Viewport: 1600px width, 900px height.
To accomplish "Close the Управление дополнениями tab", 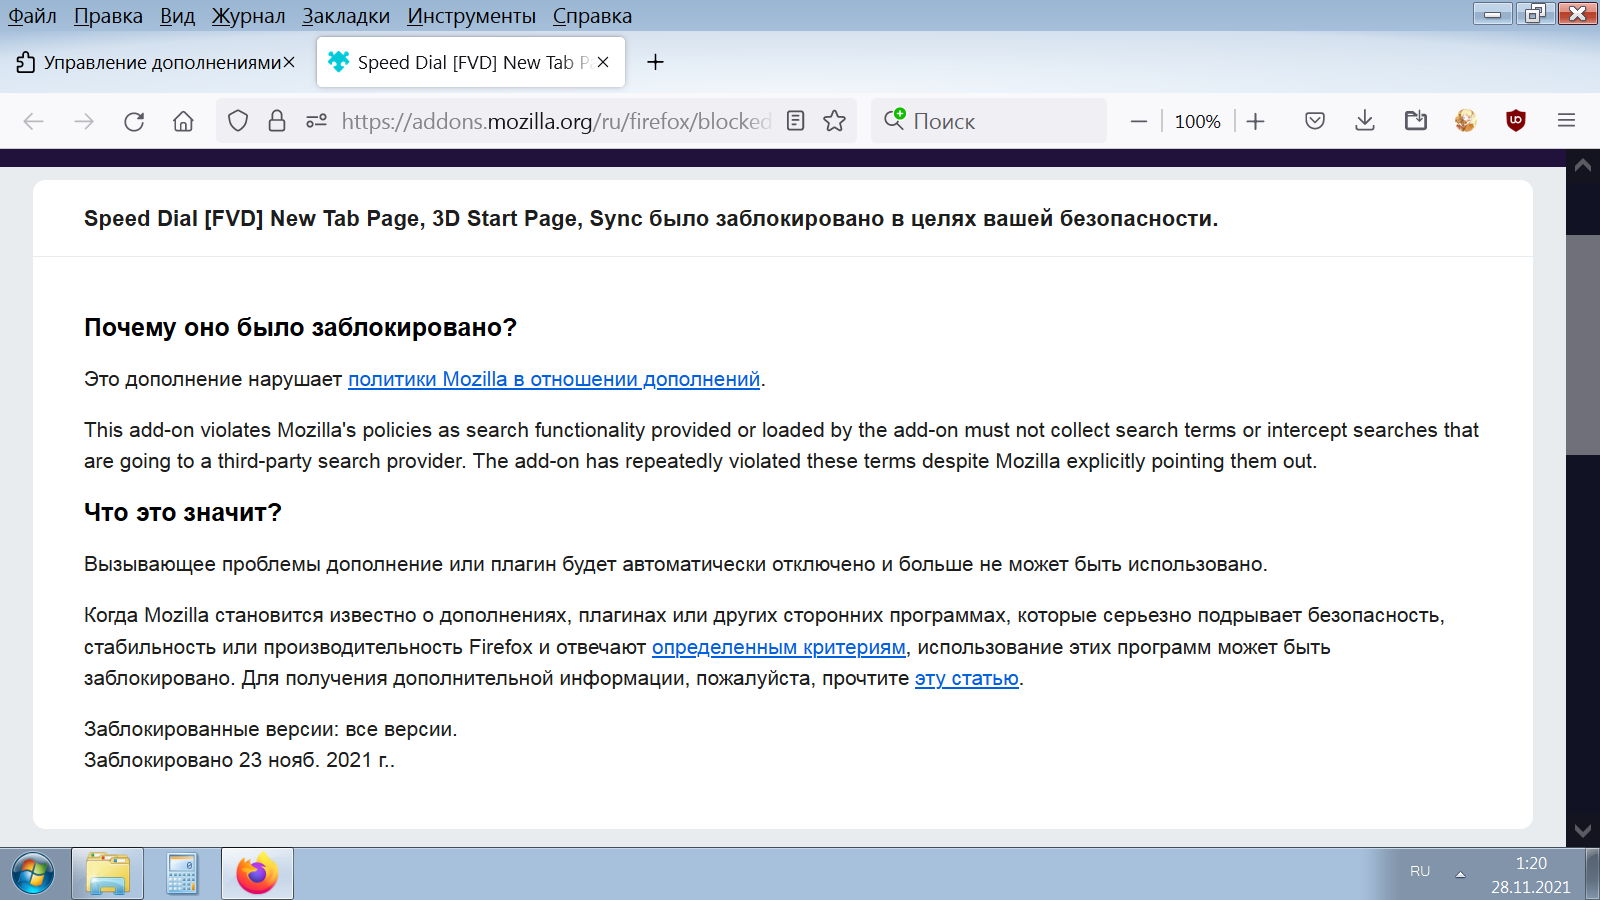I will tap(289, 62).
